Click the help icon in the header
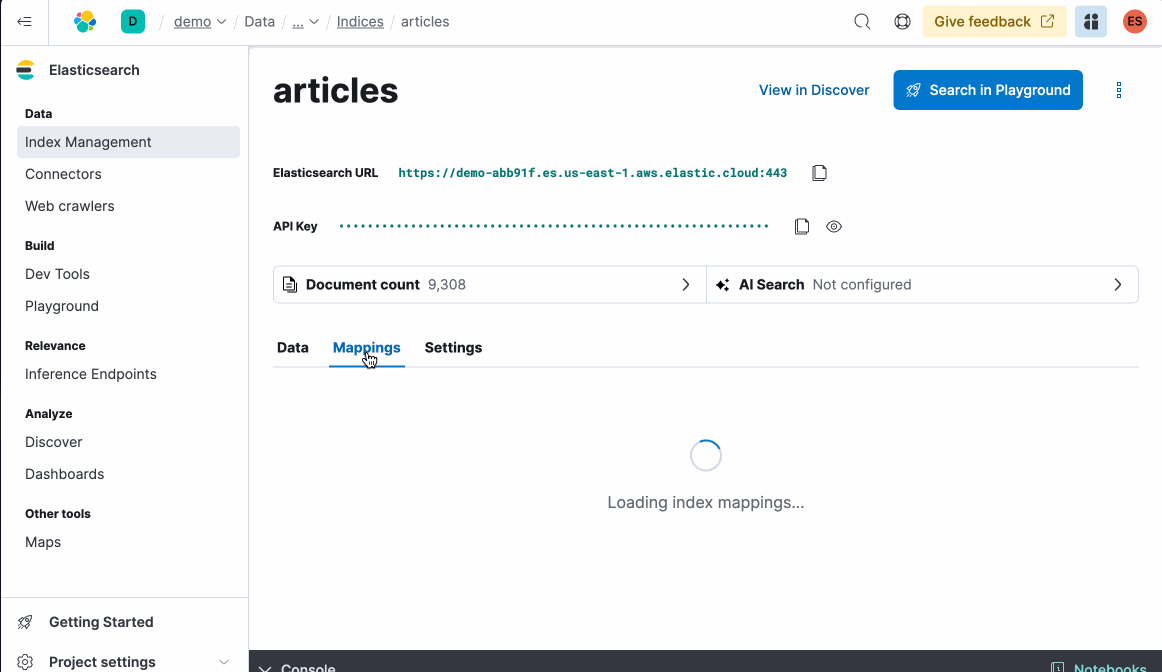1162x672 pixels. point(901,21)
